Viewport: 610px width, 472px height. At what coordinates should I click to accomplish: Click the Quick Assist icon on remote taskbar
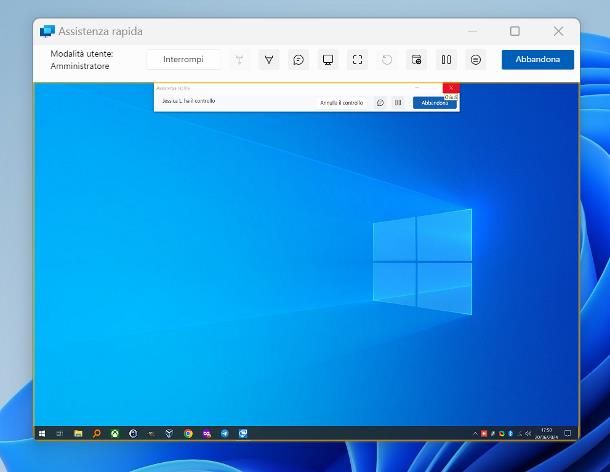pos(243,433)
